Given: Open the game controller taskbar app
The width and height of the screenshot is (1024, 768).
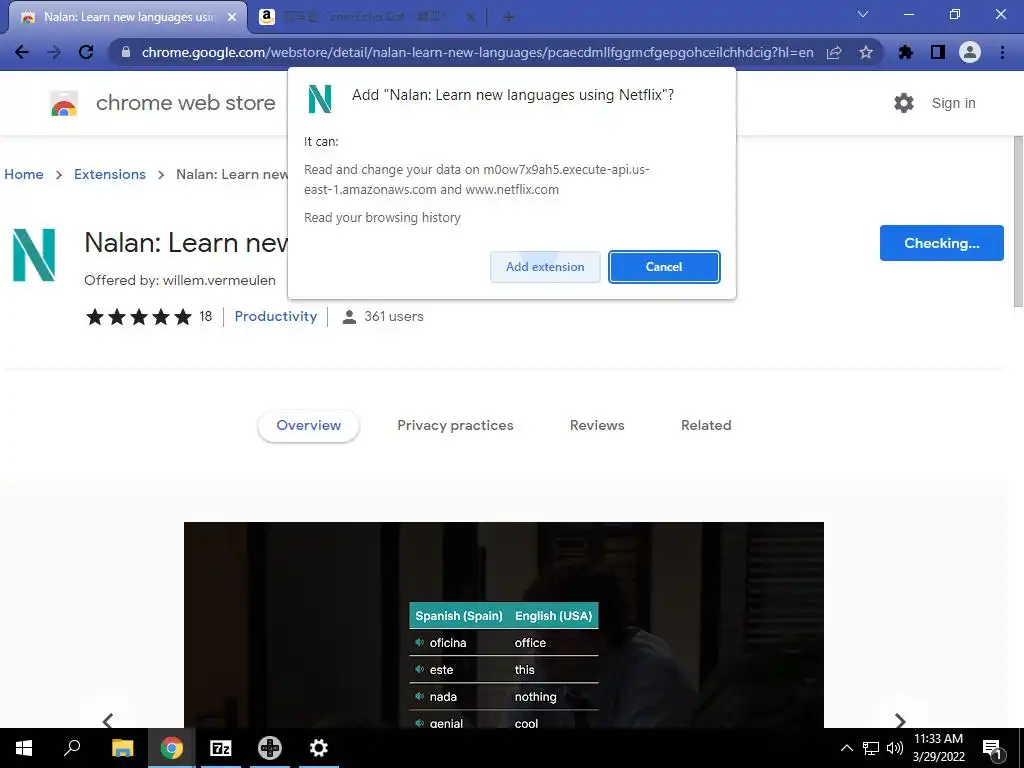Looking at the screenshot, I should (x=270, y=748).
